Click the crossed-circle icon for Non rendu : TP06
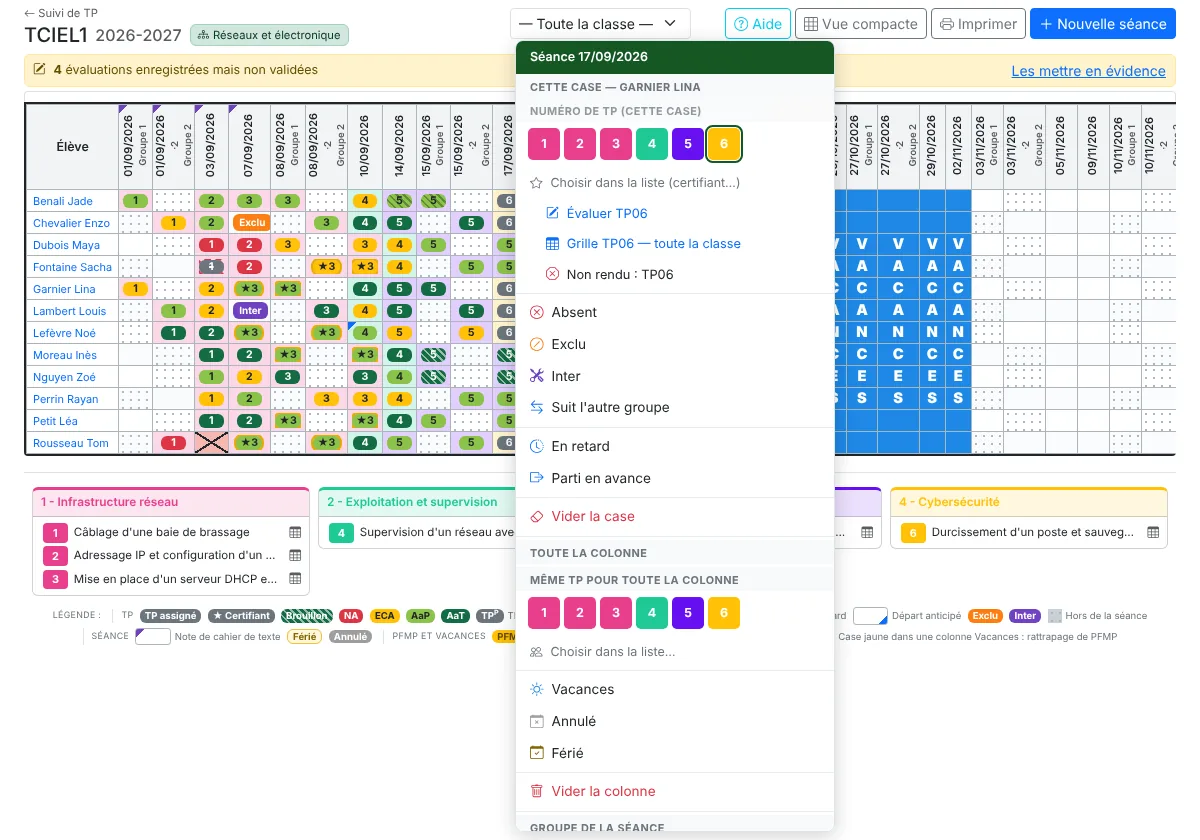The height and width of the screenshot is (840, 1200). 552,274
